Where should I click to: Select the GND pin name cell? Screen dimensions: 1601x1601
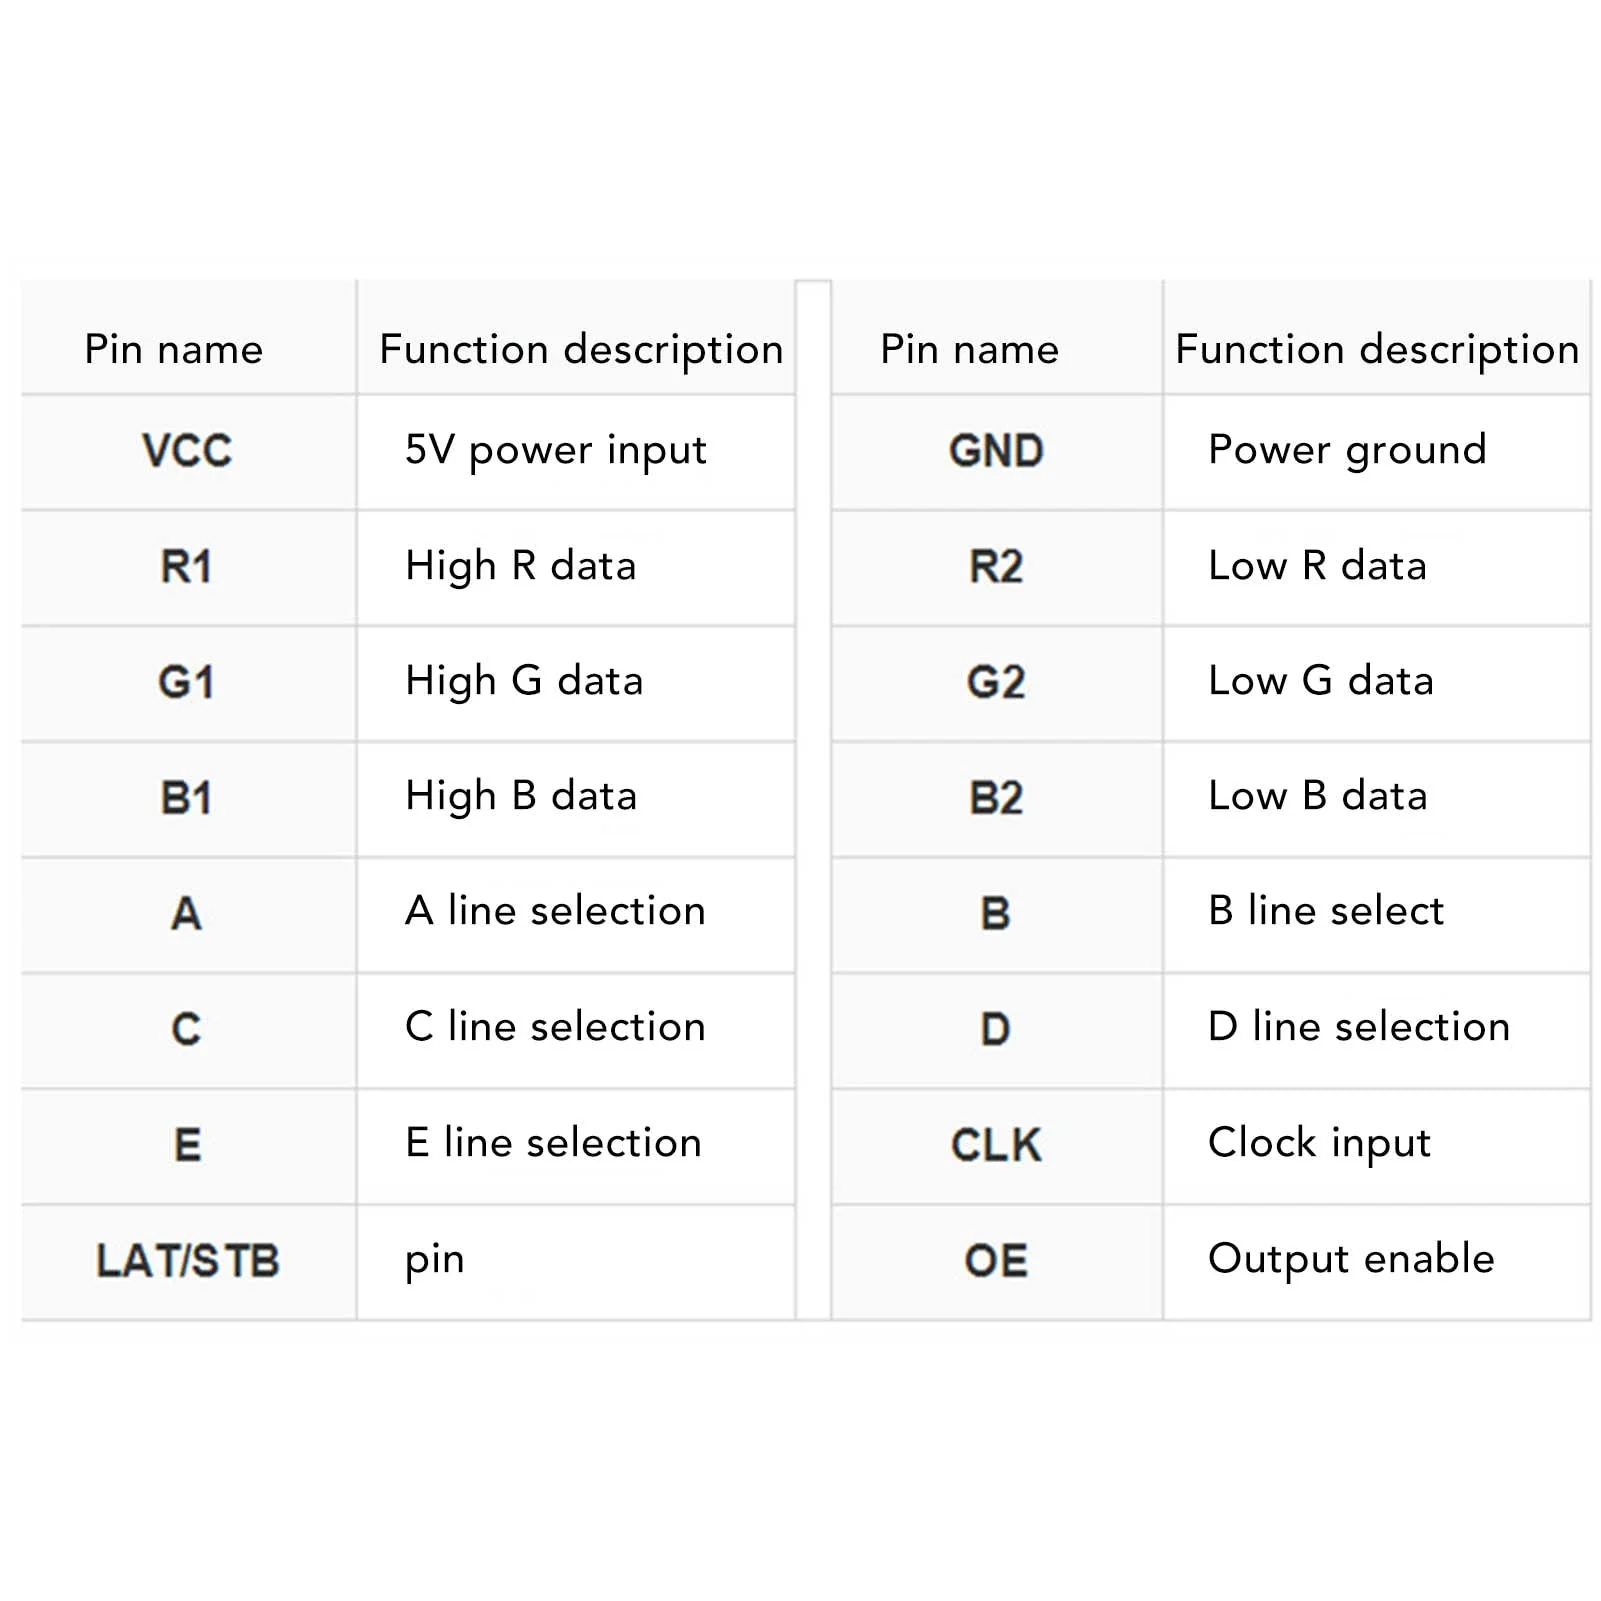996,451
